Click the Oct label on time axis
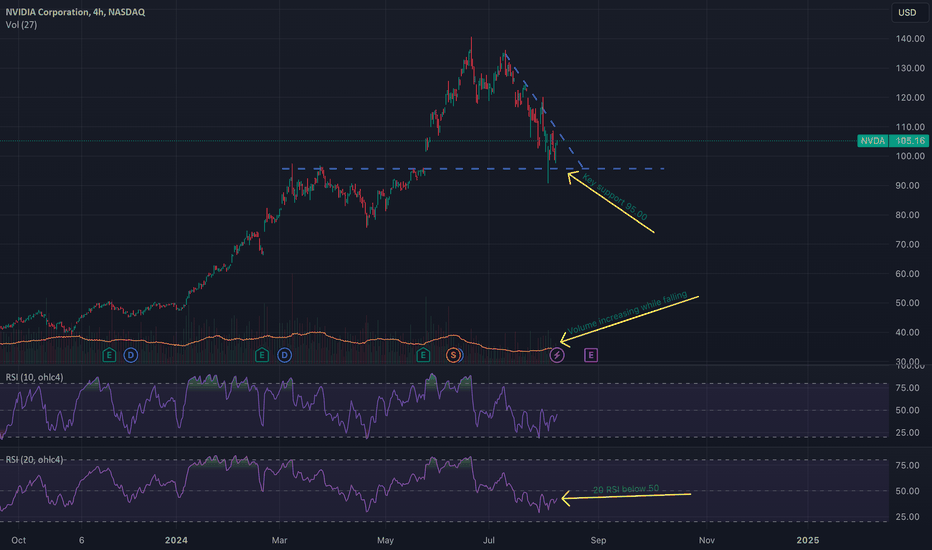Image resolution: width=932 pixels, height=550 pixels. click(18, 540)
